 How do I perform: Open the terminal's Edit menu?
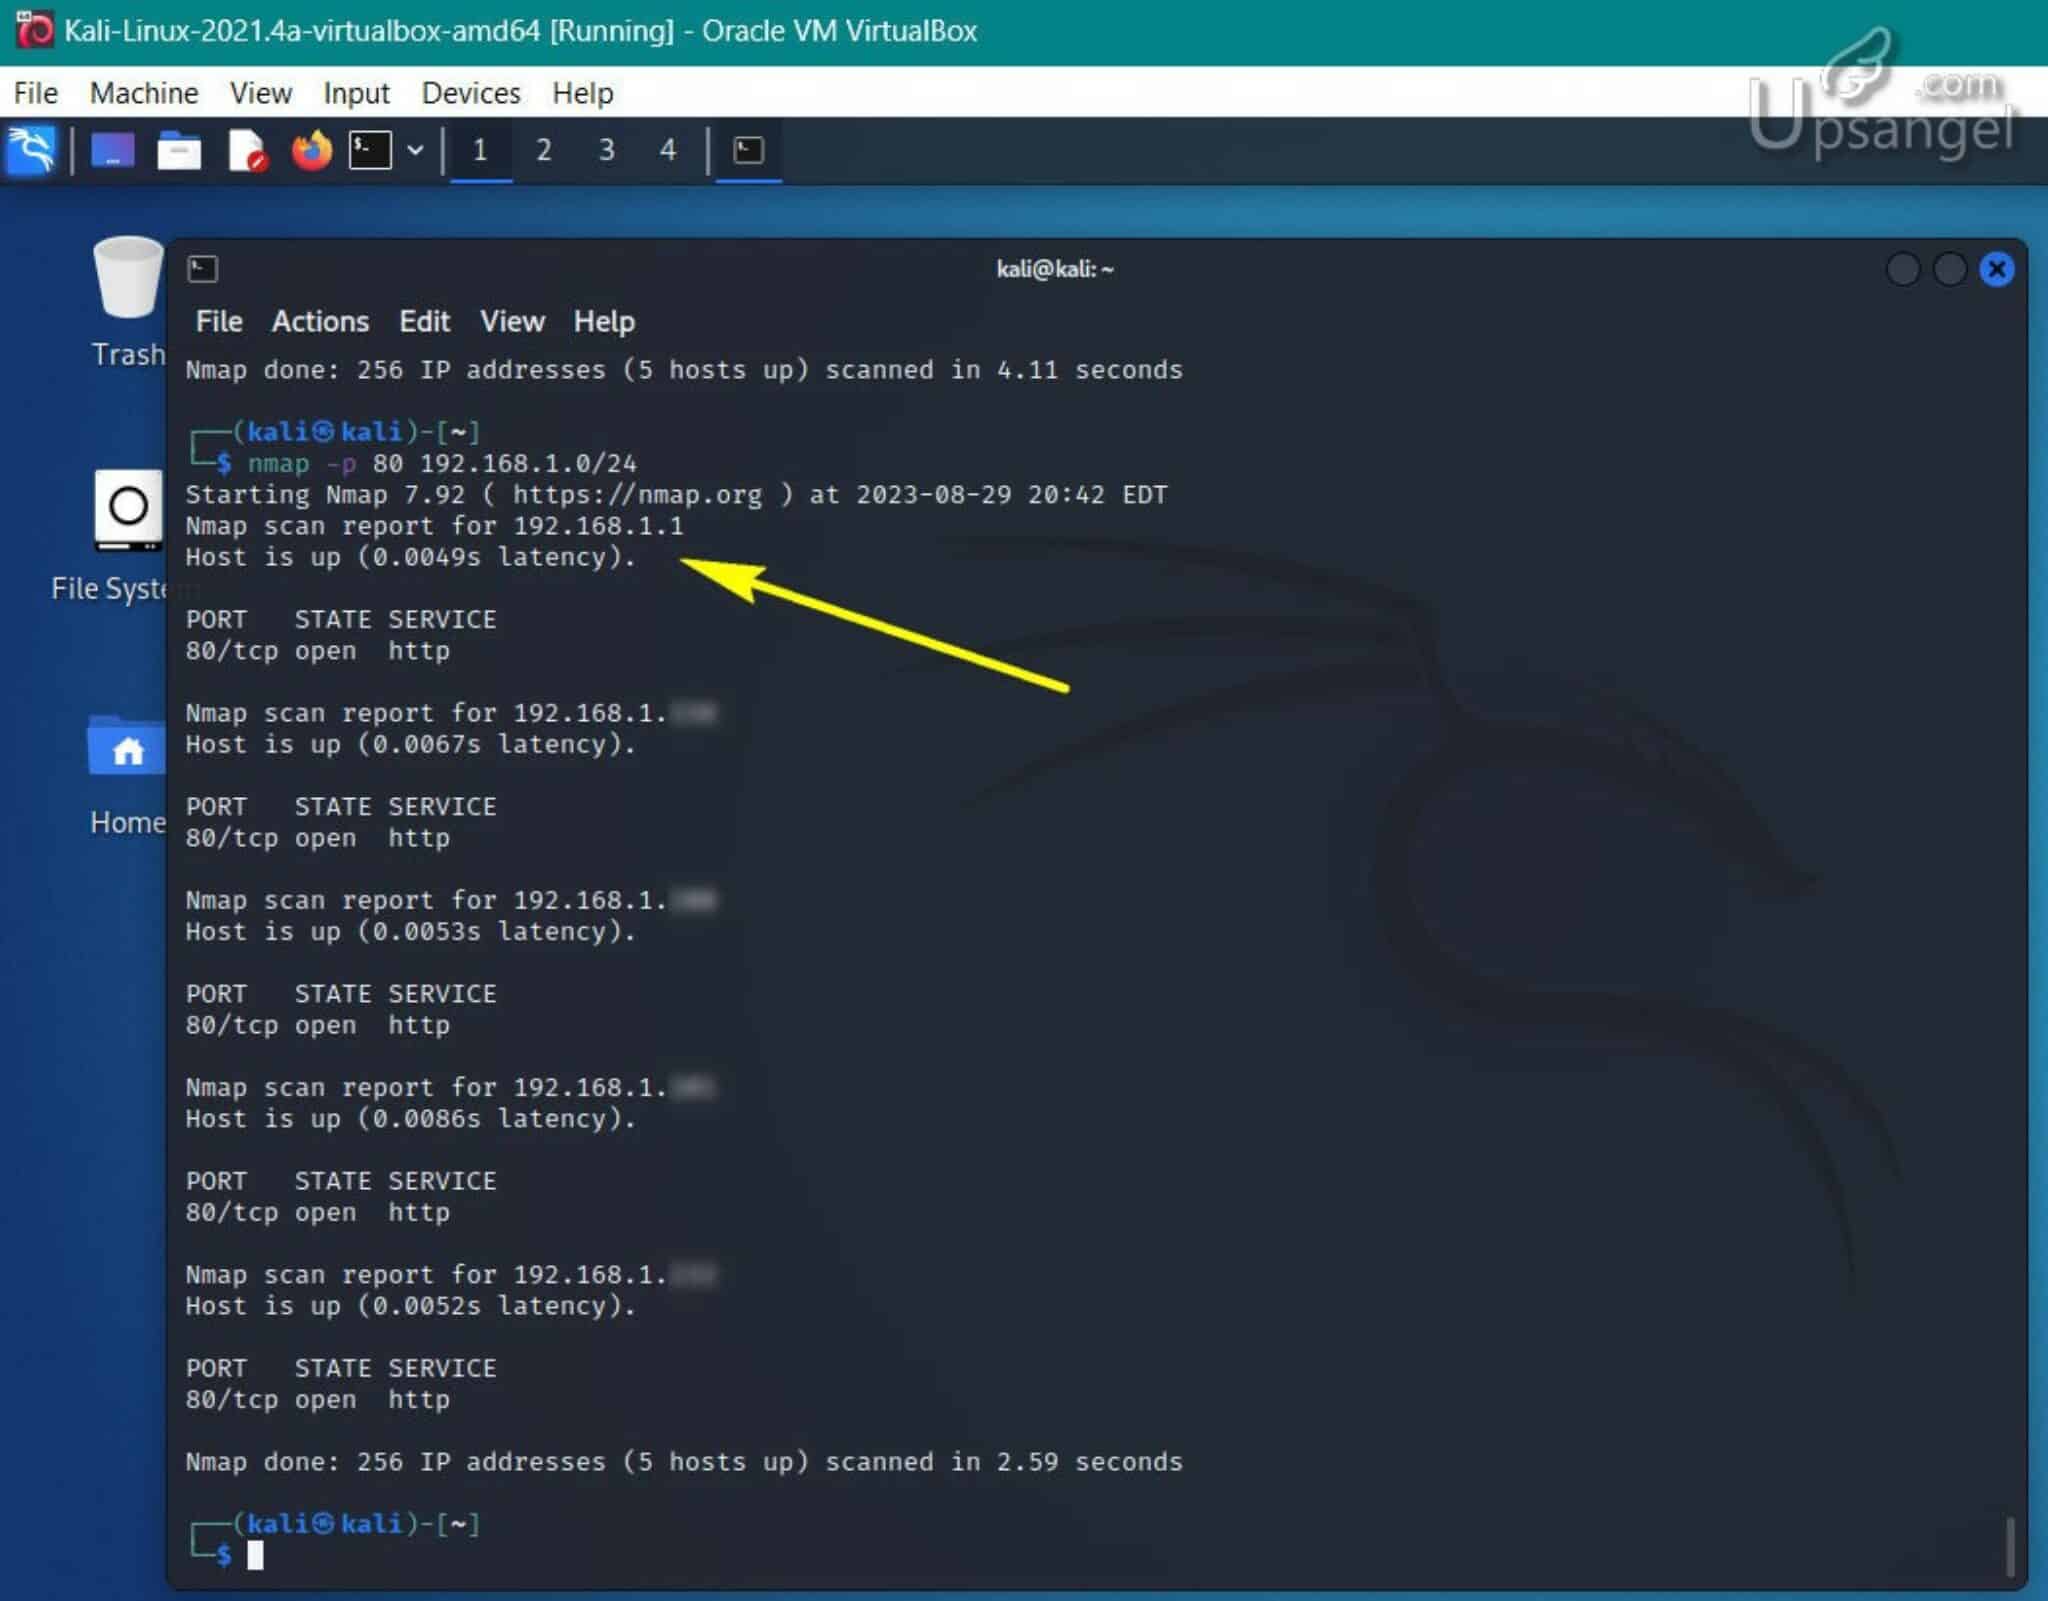424,322
